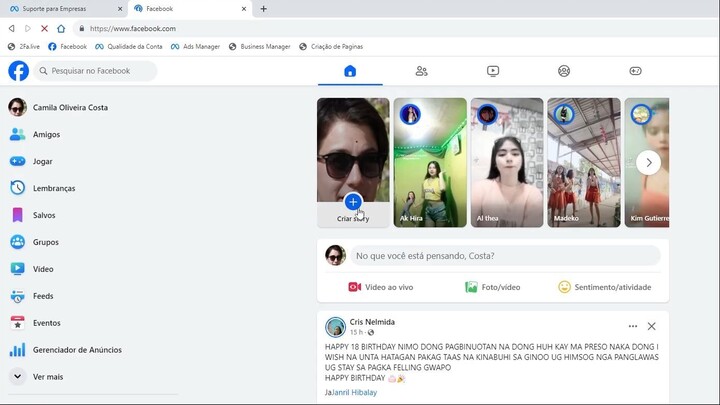The height and width of the screenshot is (405, 720).
Task: Click the Grupos icon in sidebar
Action: tap(17, 242)
